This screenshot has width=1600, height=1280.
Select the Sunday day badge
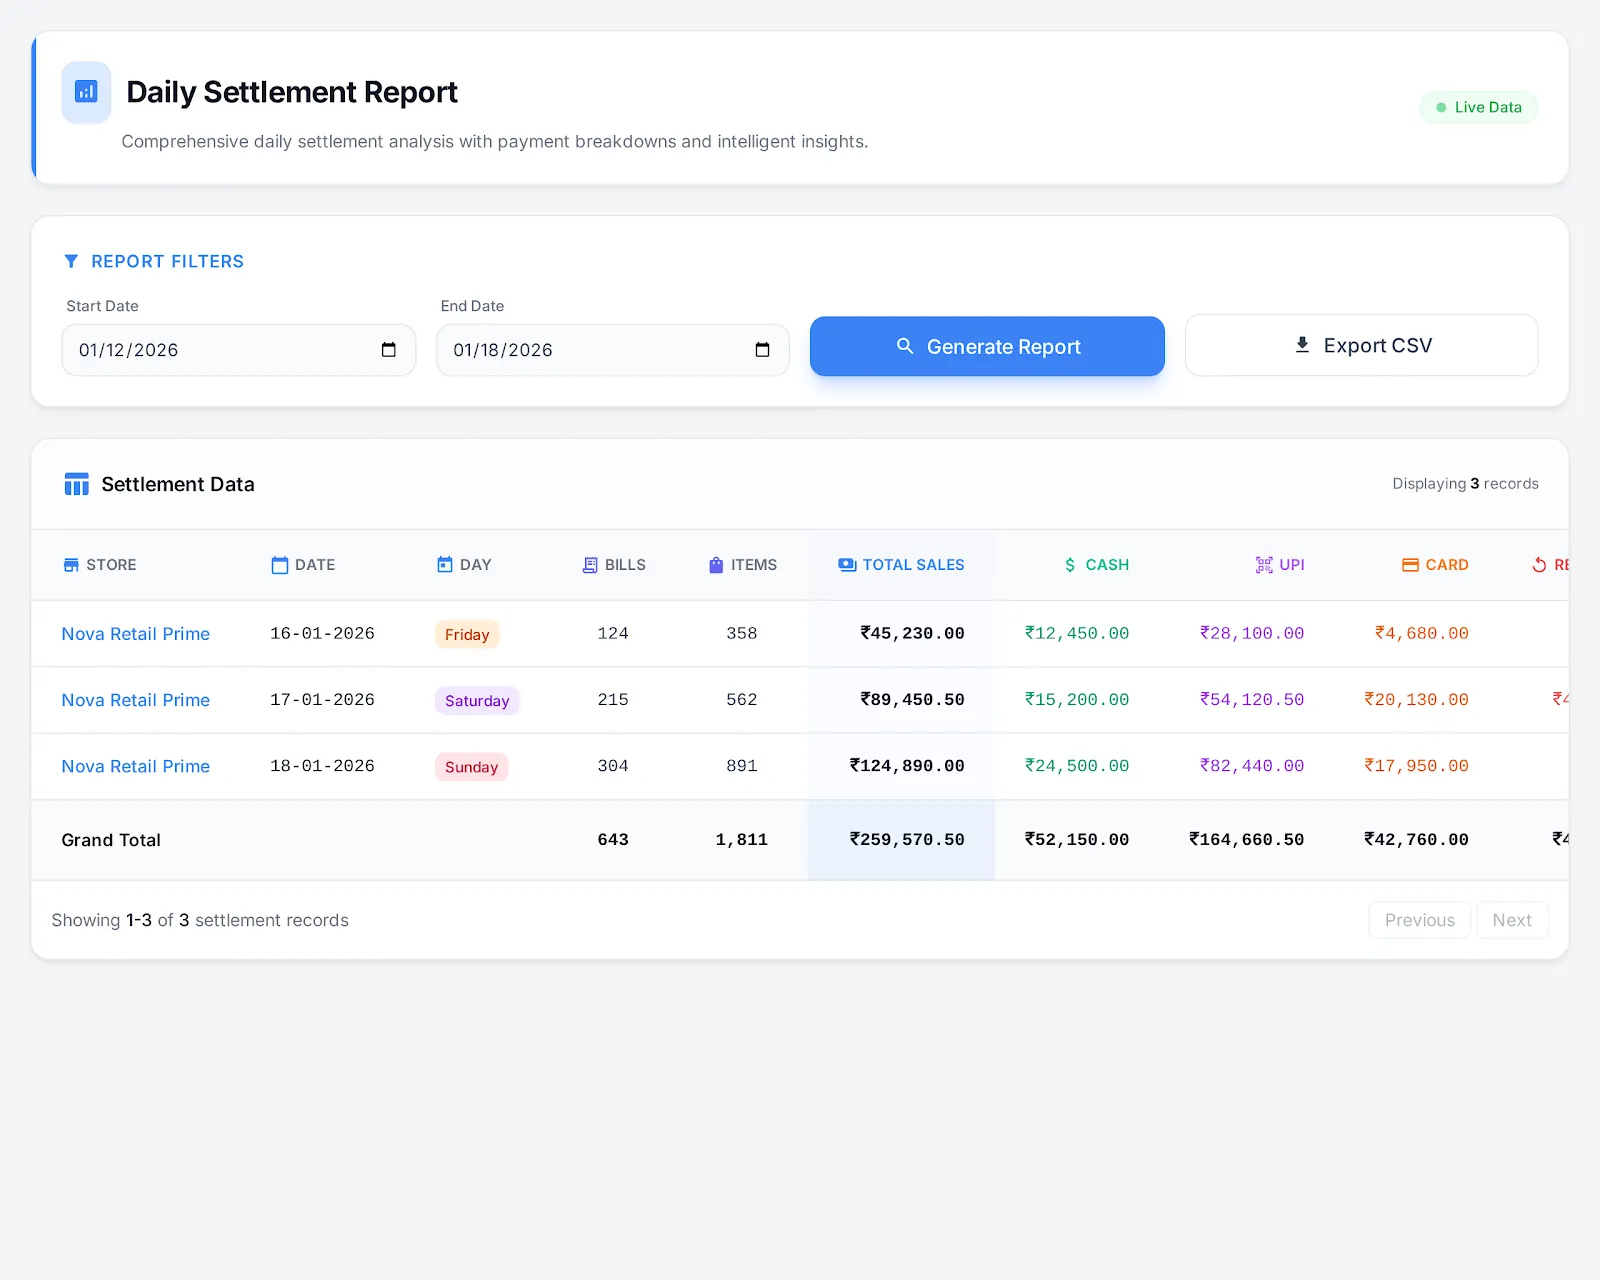point(471,766)
